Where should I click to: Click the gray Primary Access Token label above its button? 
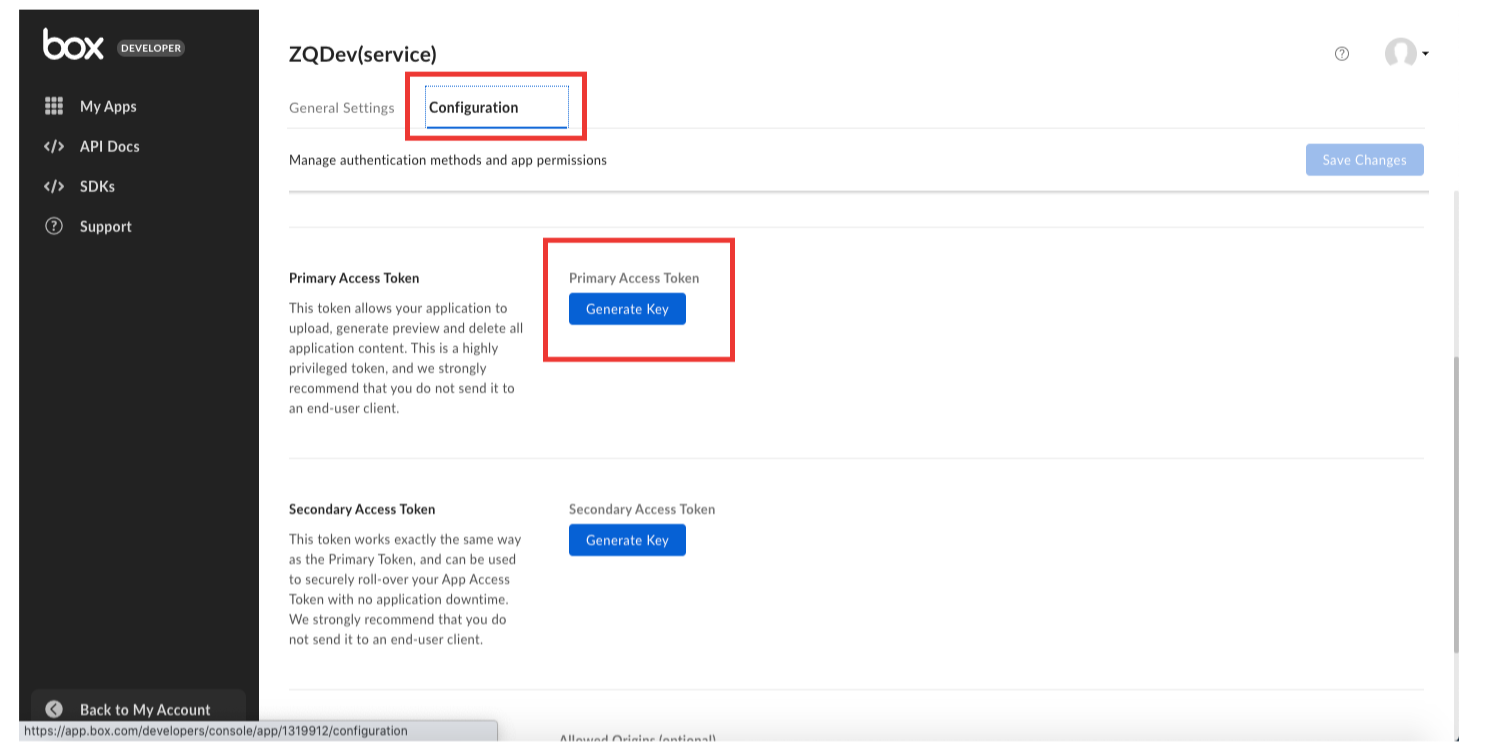[x=634, y=278]
